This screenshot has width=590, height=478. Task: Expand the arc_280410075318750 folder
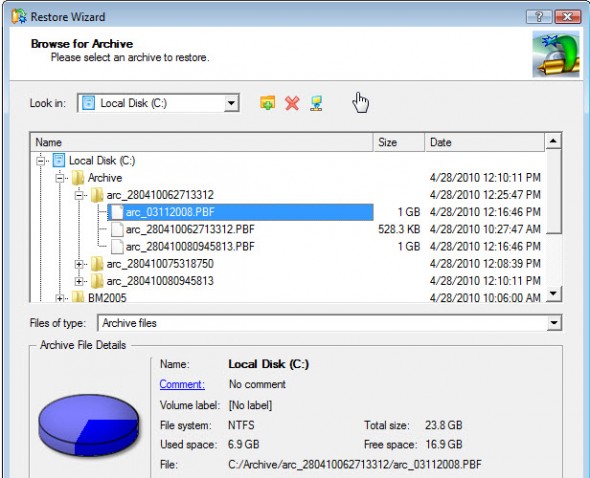tap(79, 264)
